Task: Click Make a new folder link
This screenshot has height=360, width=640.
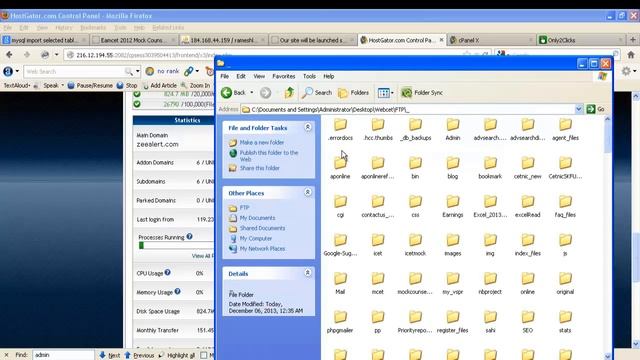Action: point(262,142)
